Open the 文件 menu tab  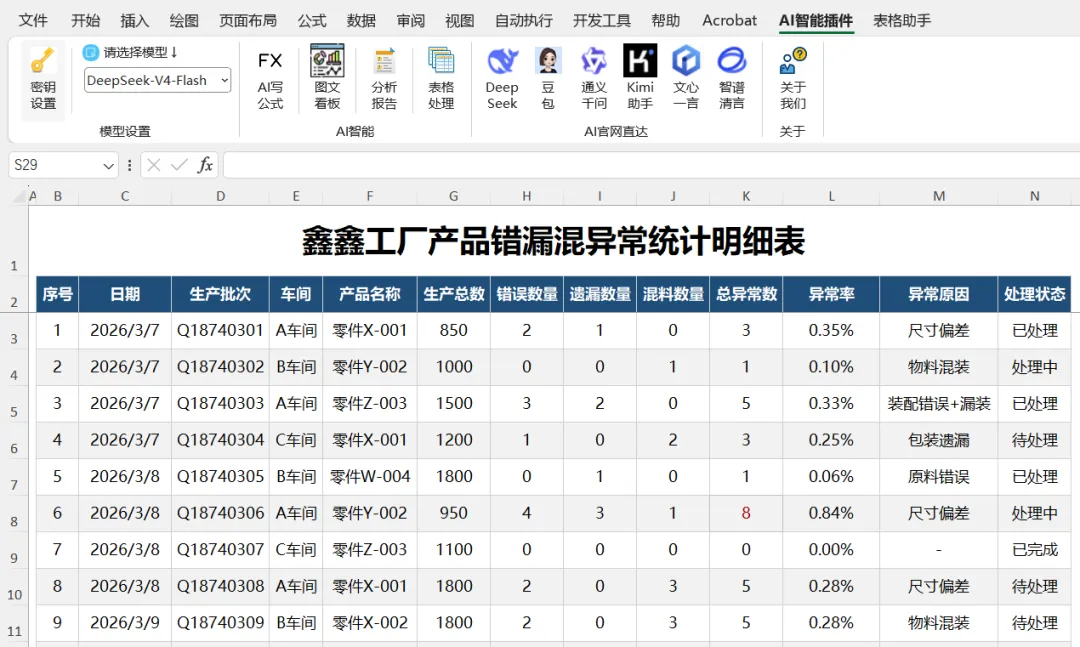(x=33, y=21)
